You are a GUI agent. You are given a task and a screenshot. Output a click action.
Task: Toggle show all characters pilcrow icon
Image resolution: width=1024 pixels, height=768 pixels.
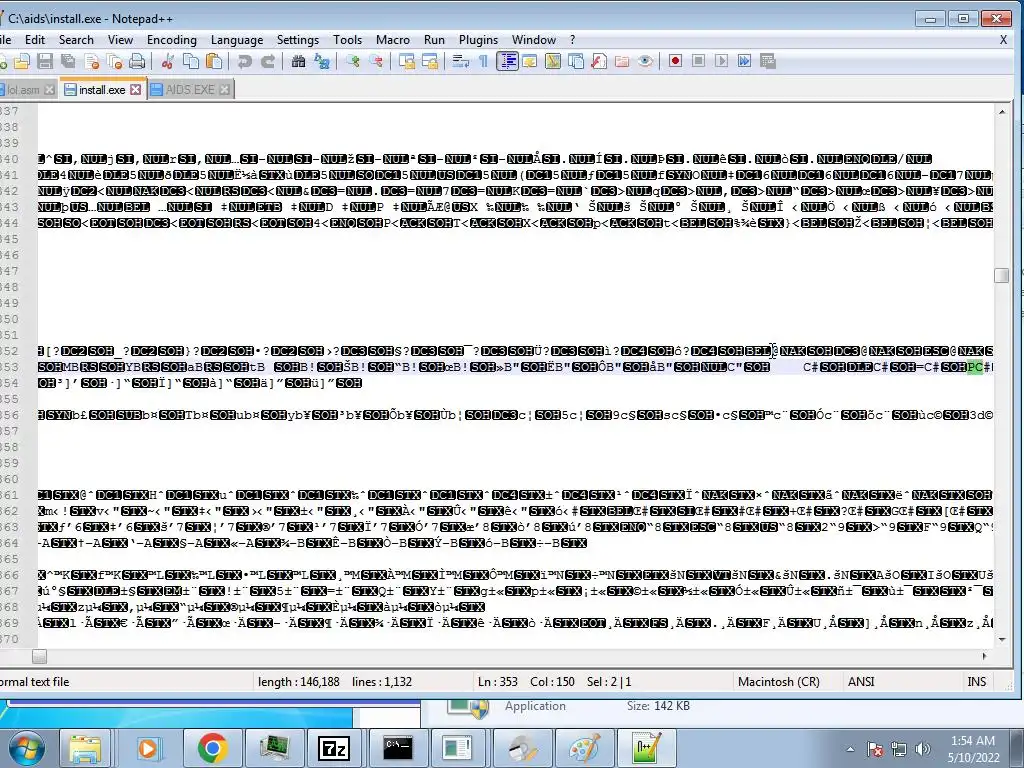pos(483,61)
